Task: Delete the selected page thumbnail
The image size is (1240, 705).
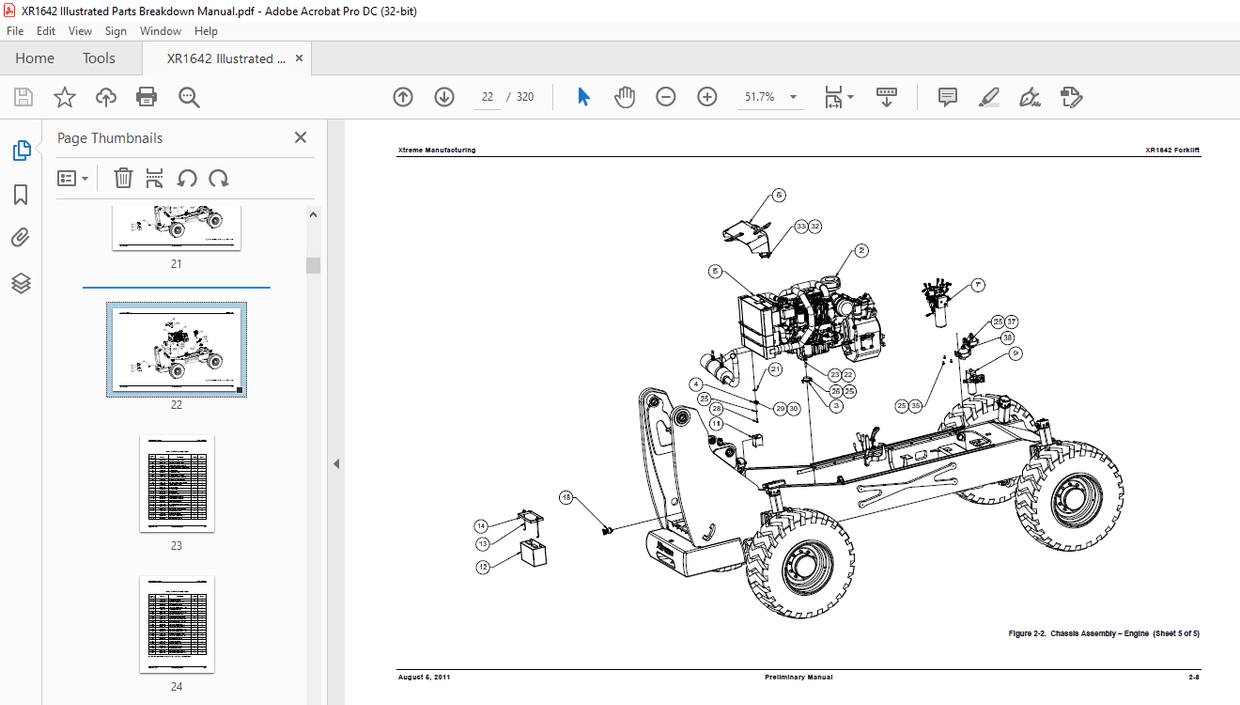Action: [x=122, y=178]
